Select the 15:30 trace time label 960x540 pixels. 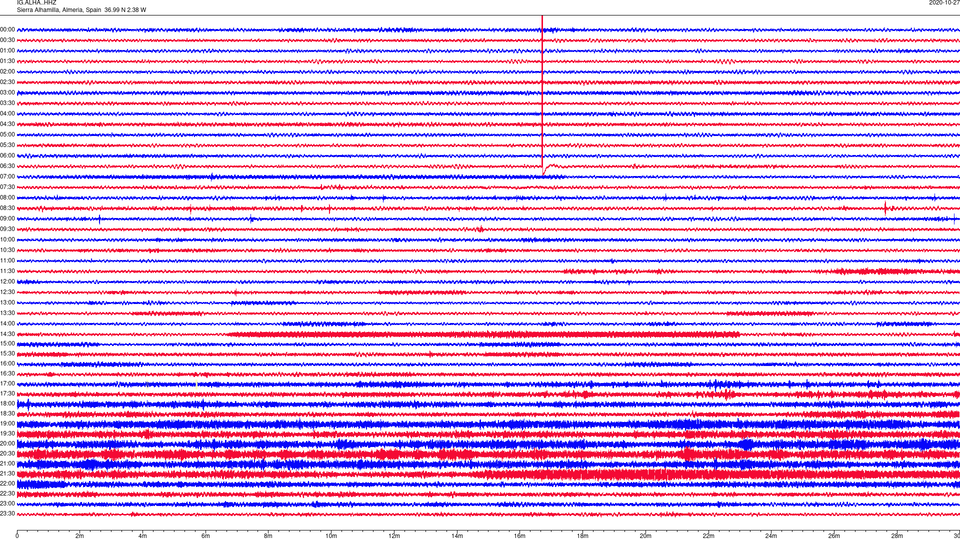[x=7, y=354]
